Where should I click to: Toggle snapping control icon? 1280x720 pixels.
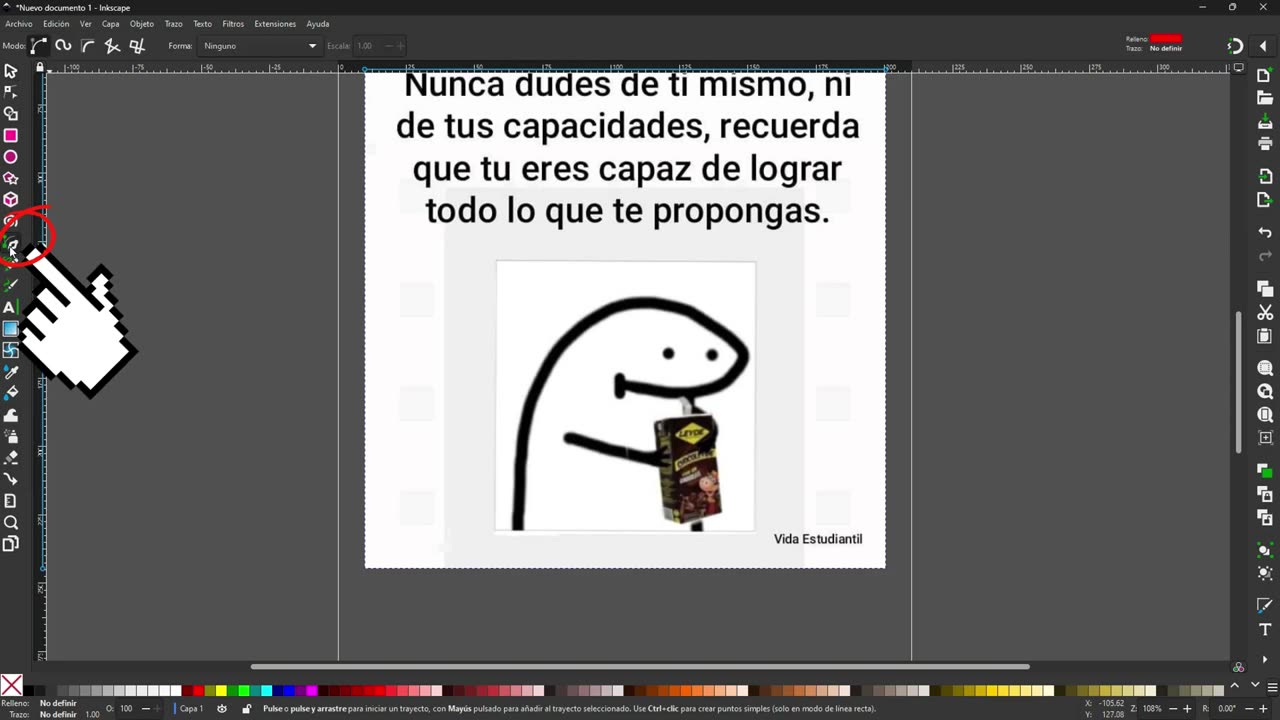tap(1236, 46)
